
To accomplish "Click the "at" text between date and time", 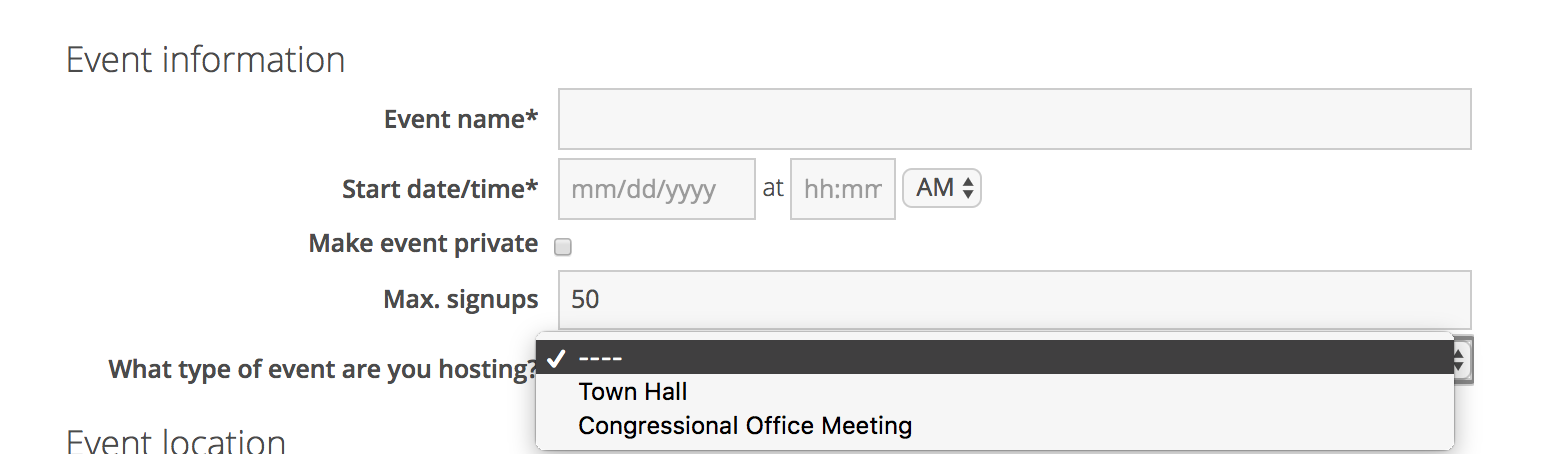I will (x=773, y=187).
